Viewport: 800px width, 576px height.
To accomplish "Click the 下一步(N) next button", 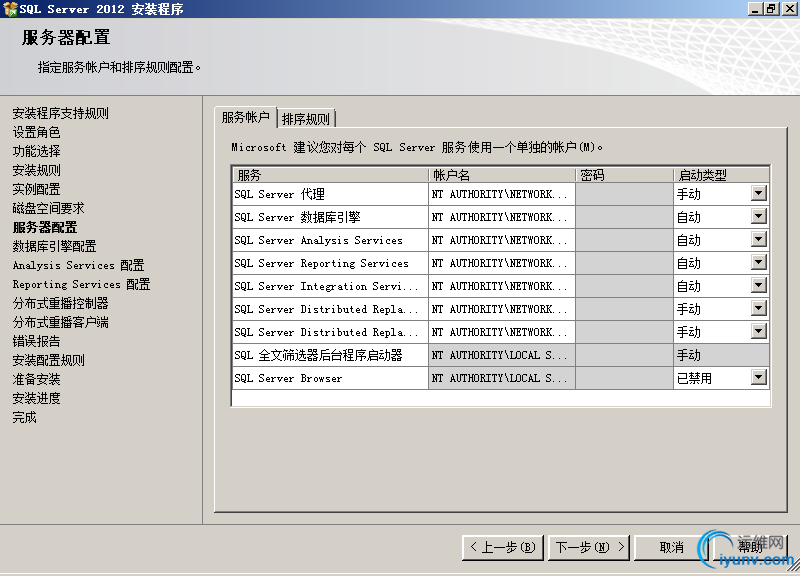I will 589,547.
